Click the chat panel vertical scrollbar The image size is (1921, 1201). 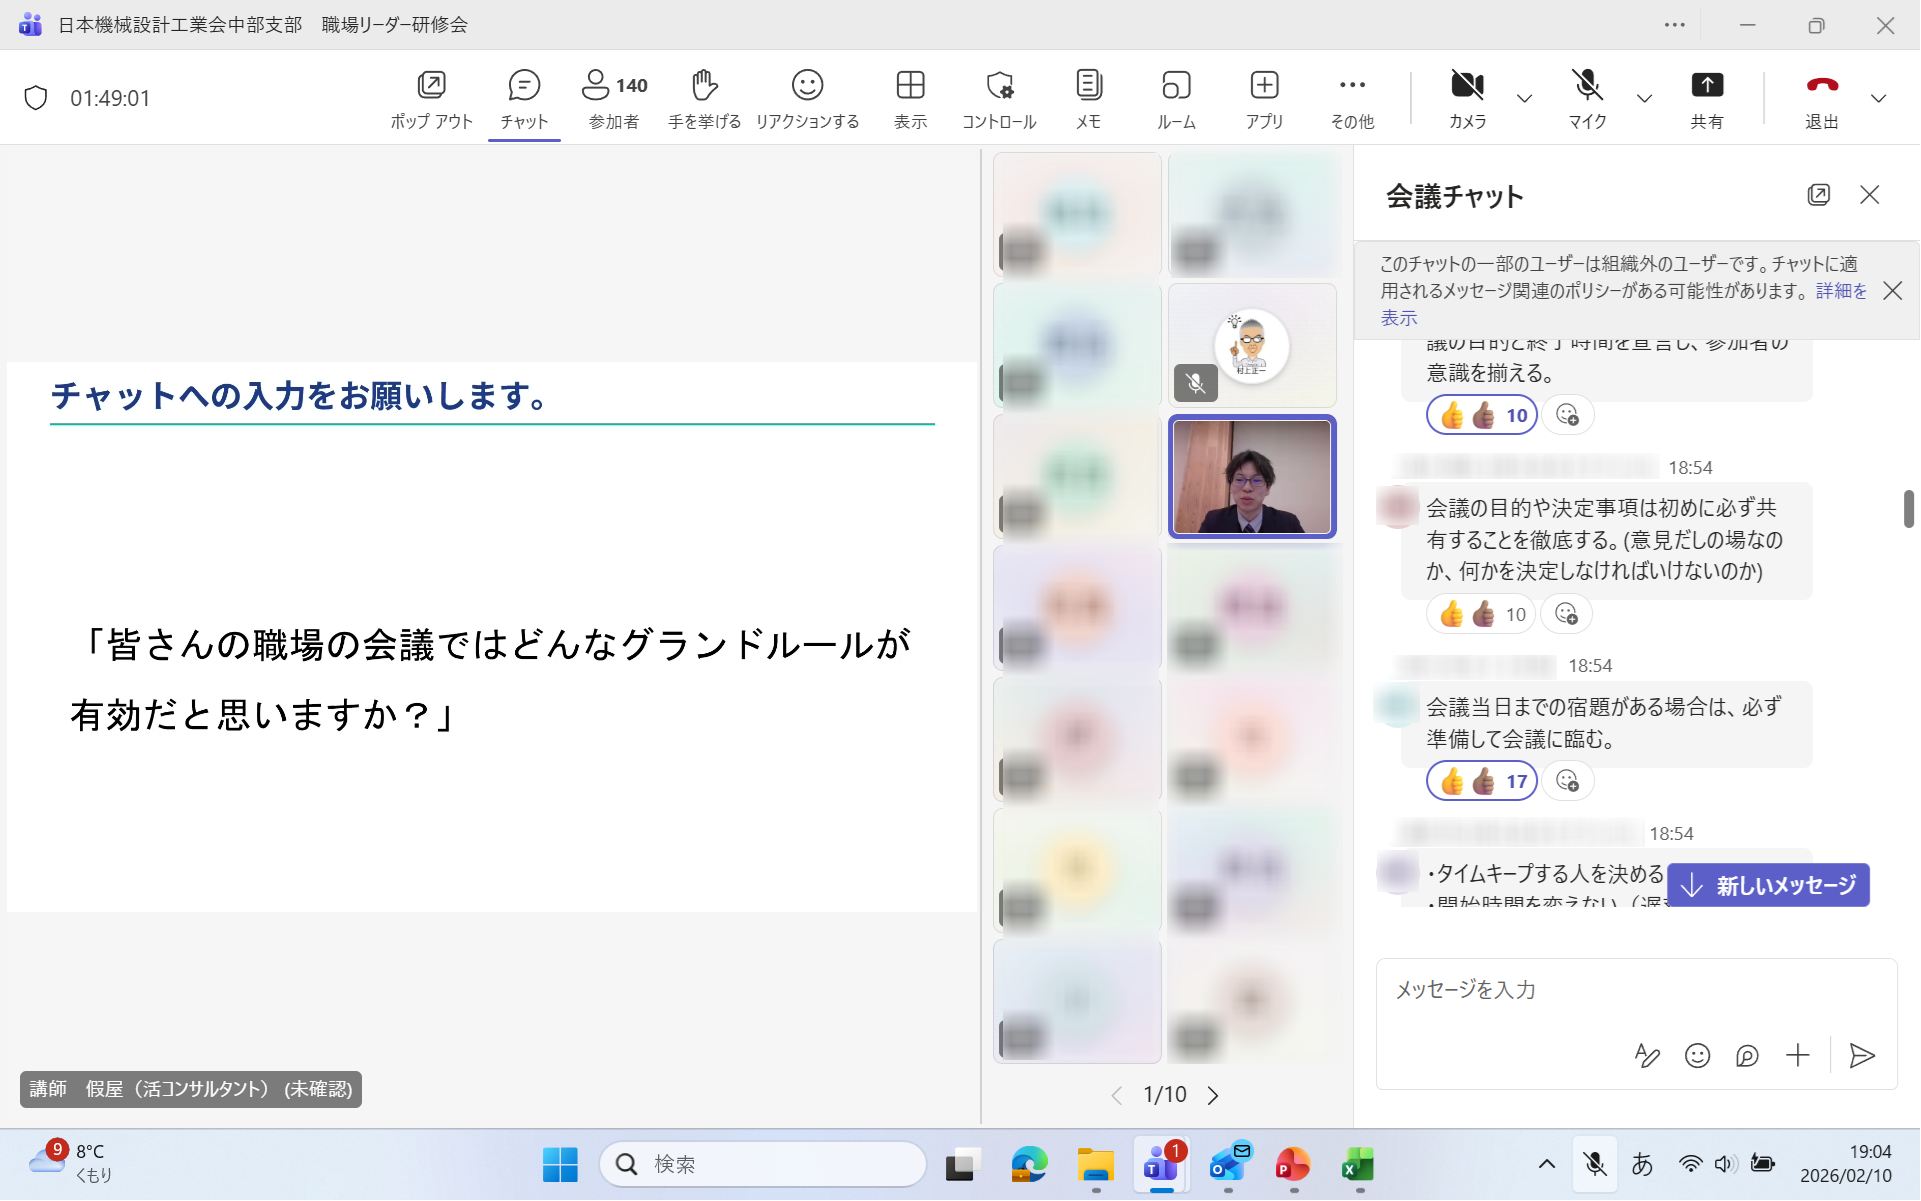click(1908, 509)
